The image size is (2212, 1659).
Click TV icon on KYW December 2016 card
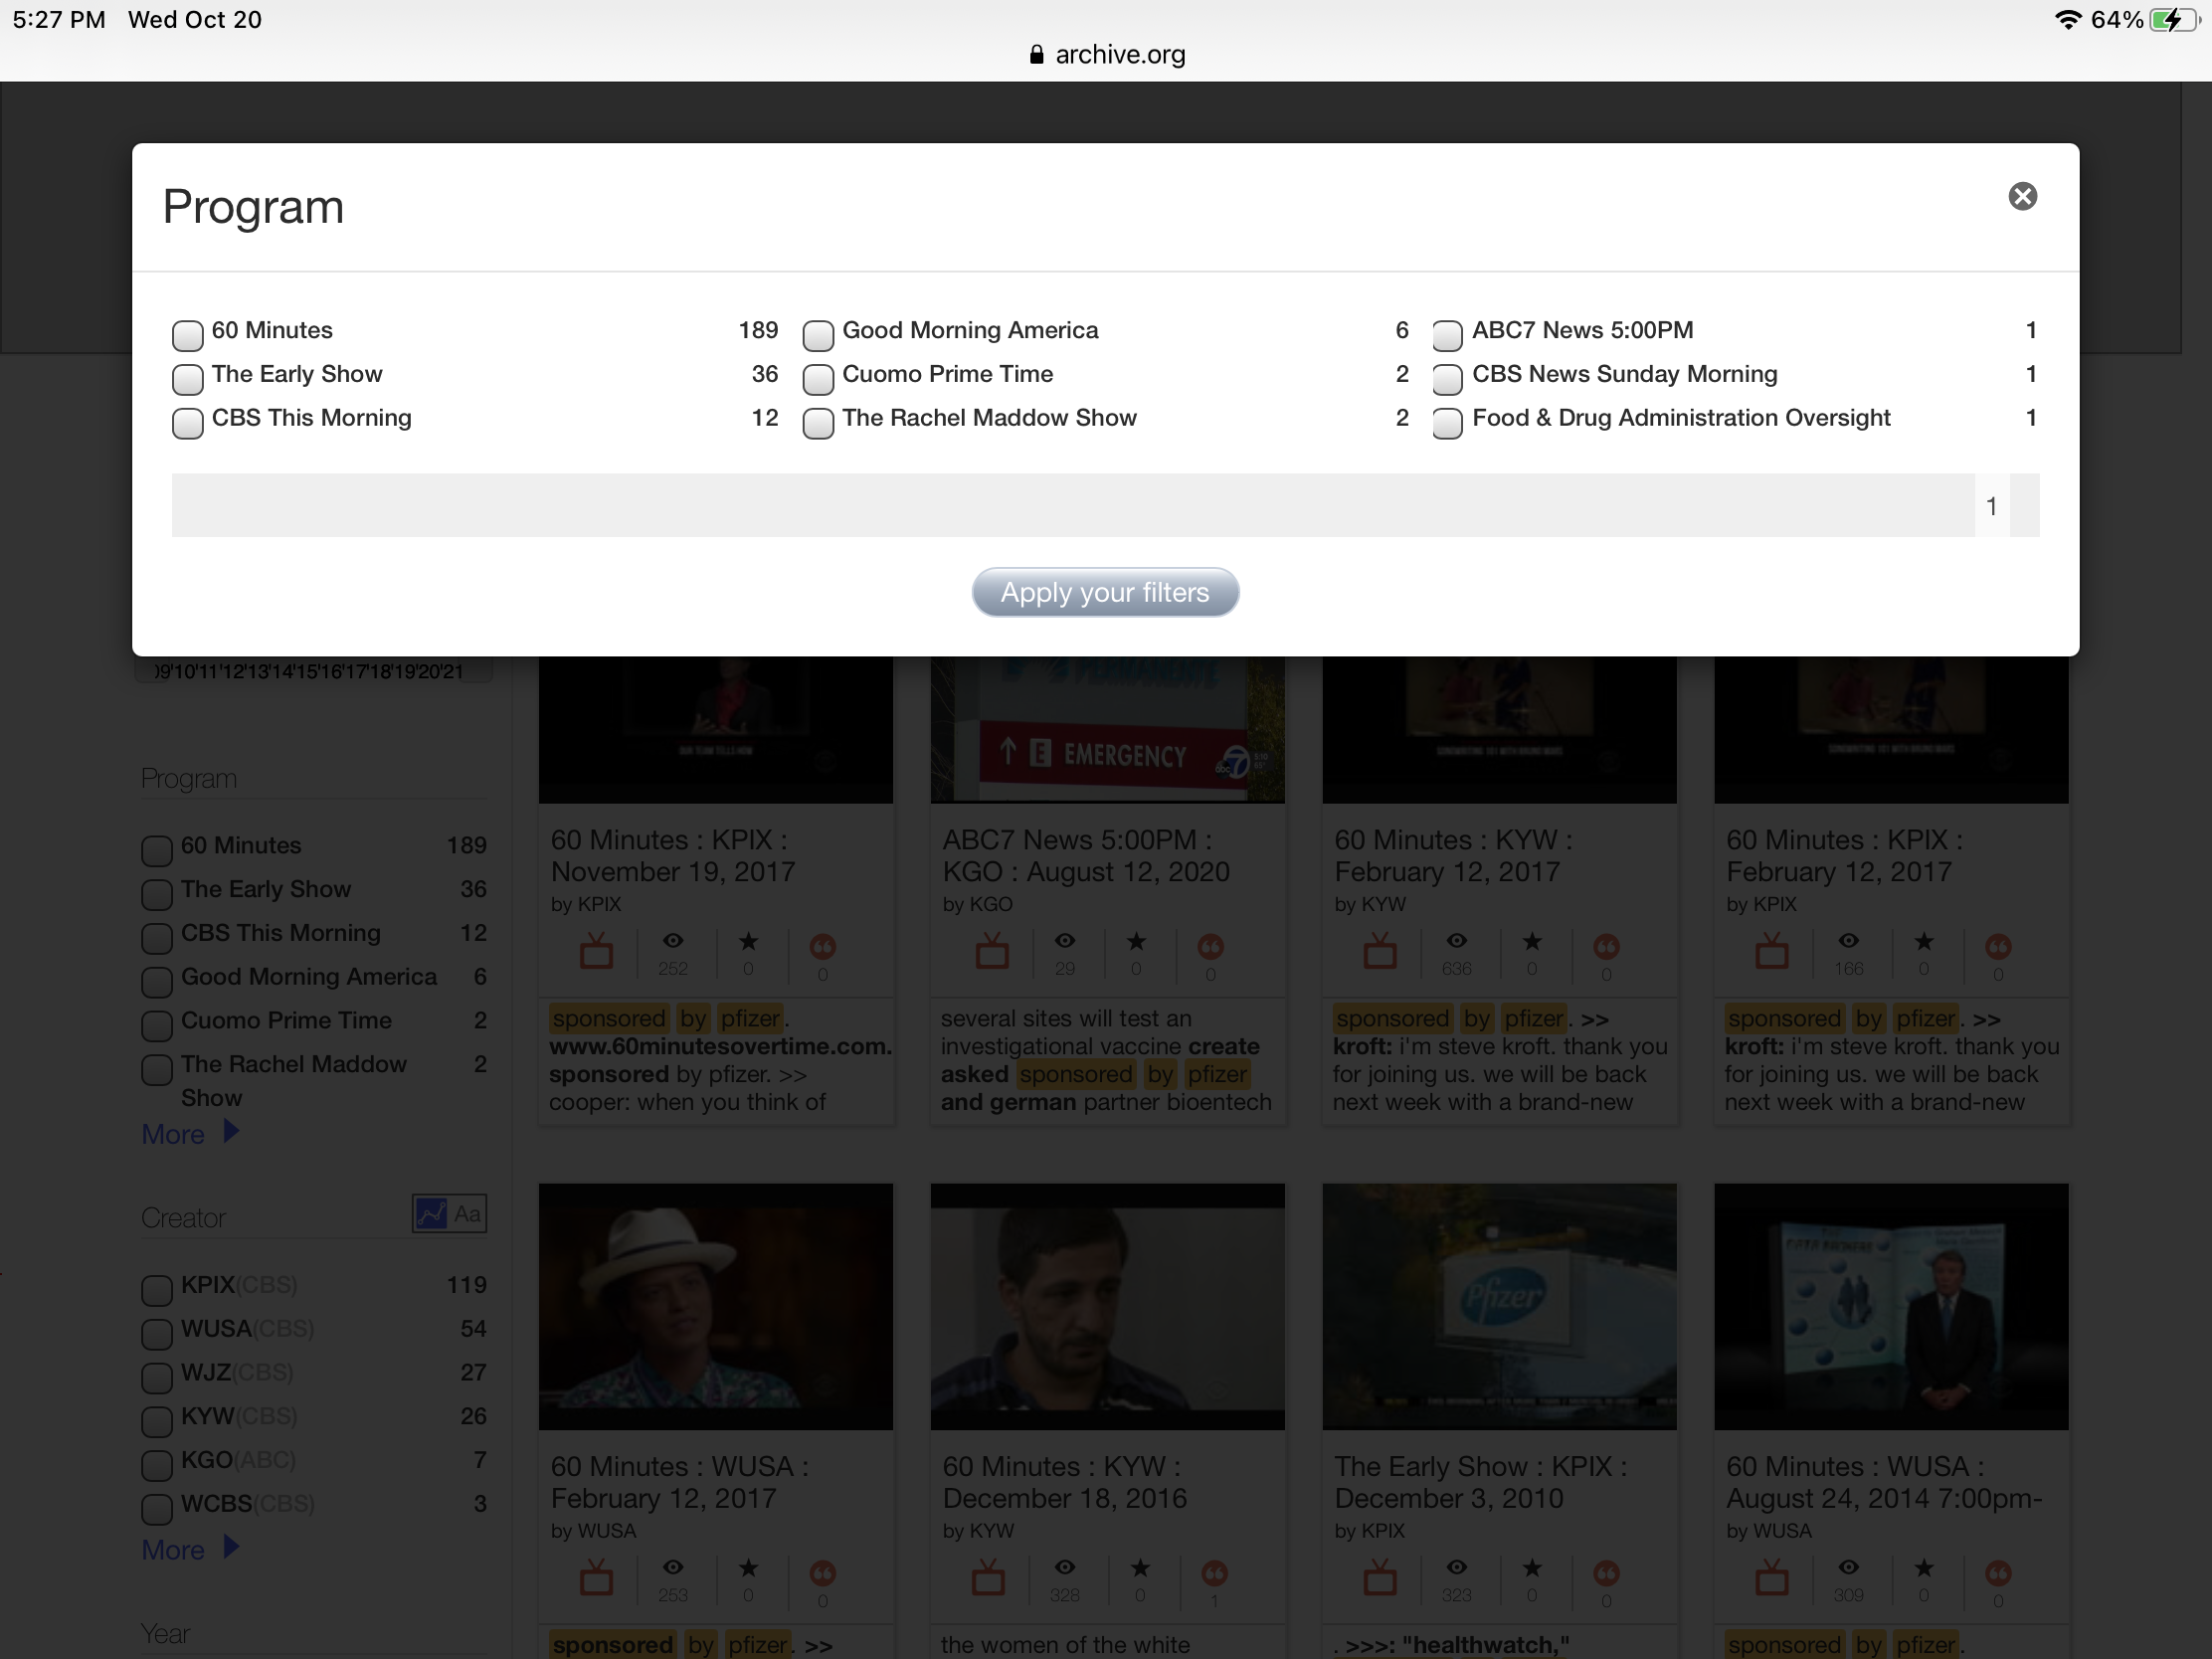click(988, 1577)
